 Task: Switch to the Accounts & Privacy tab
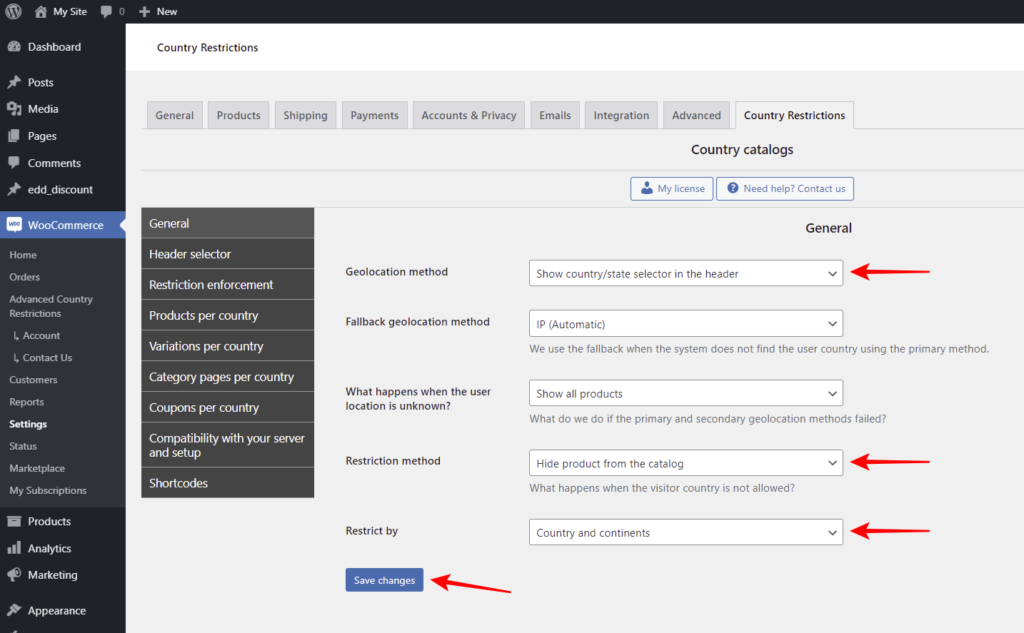click(x=468, y=115)
